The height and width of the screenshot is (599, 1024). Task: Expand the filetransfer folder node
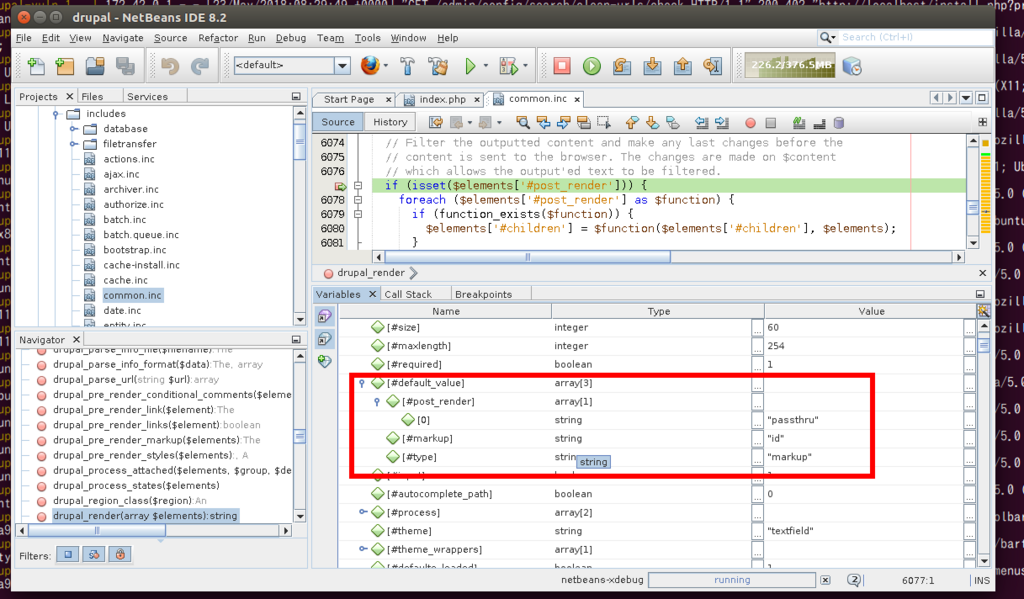pyautogui.click(x=74, y=144)
